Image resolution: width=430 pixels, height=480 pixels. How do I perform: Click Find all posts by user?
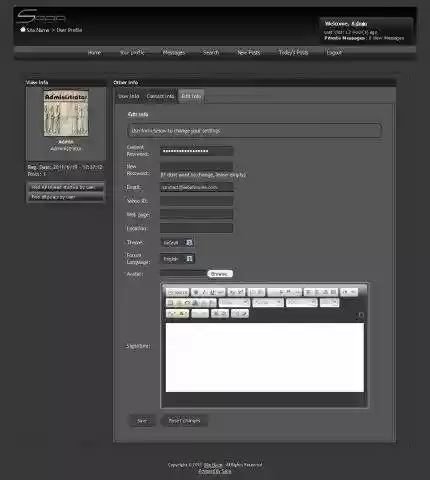point(65,197)
